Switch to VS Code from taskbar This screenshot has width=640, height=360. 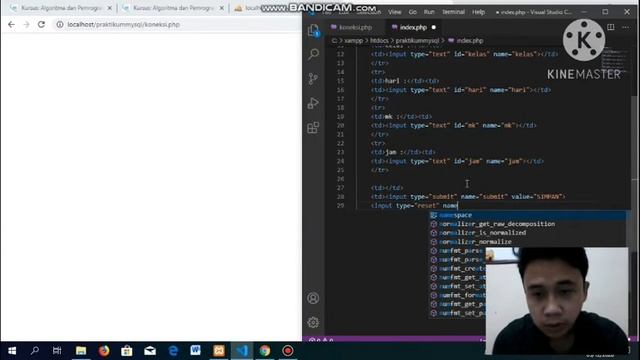(x=242, y=351)
